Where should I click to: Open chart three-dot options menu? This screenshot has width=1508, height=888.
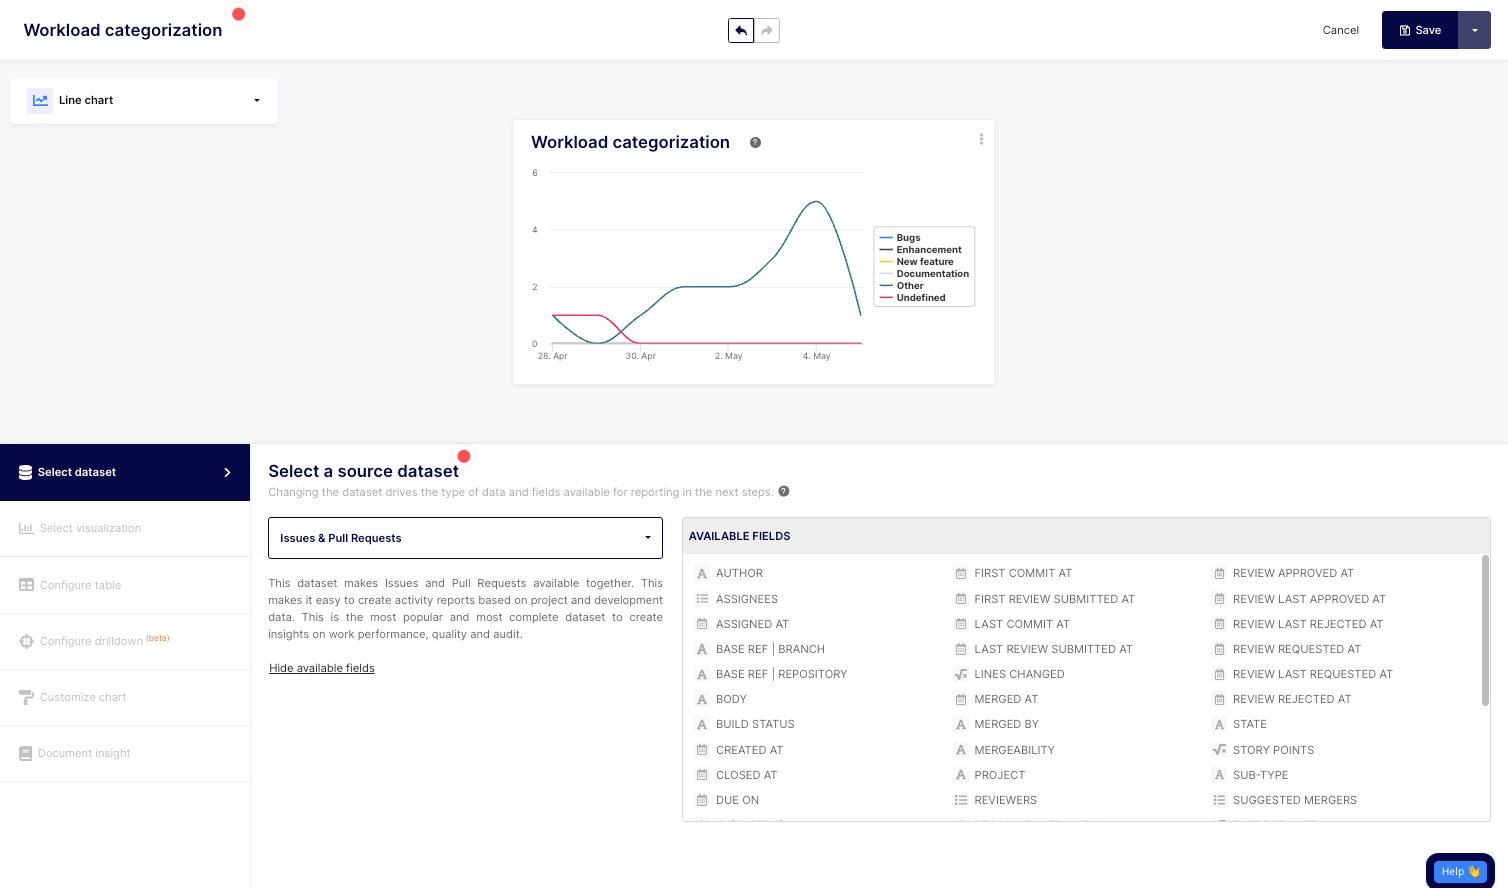[x=981, y=140]
